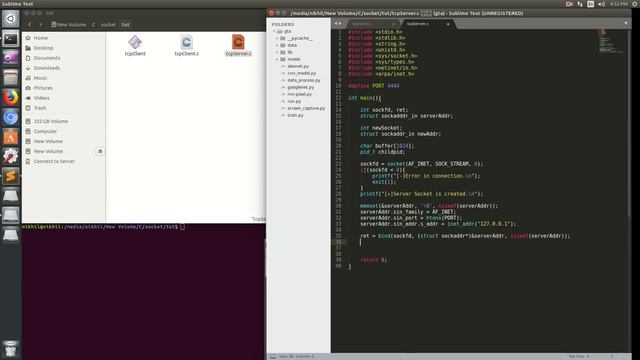
Task: Click the Sublime editor vertical scrollbar
Action: tap(629, 122)
